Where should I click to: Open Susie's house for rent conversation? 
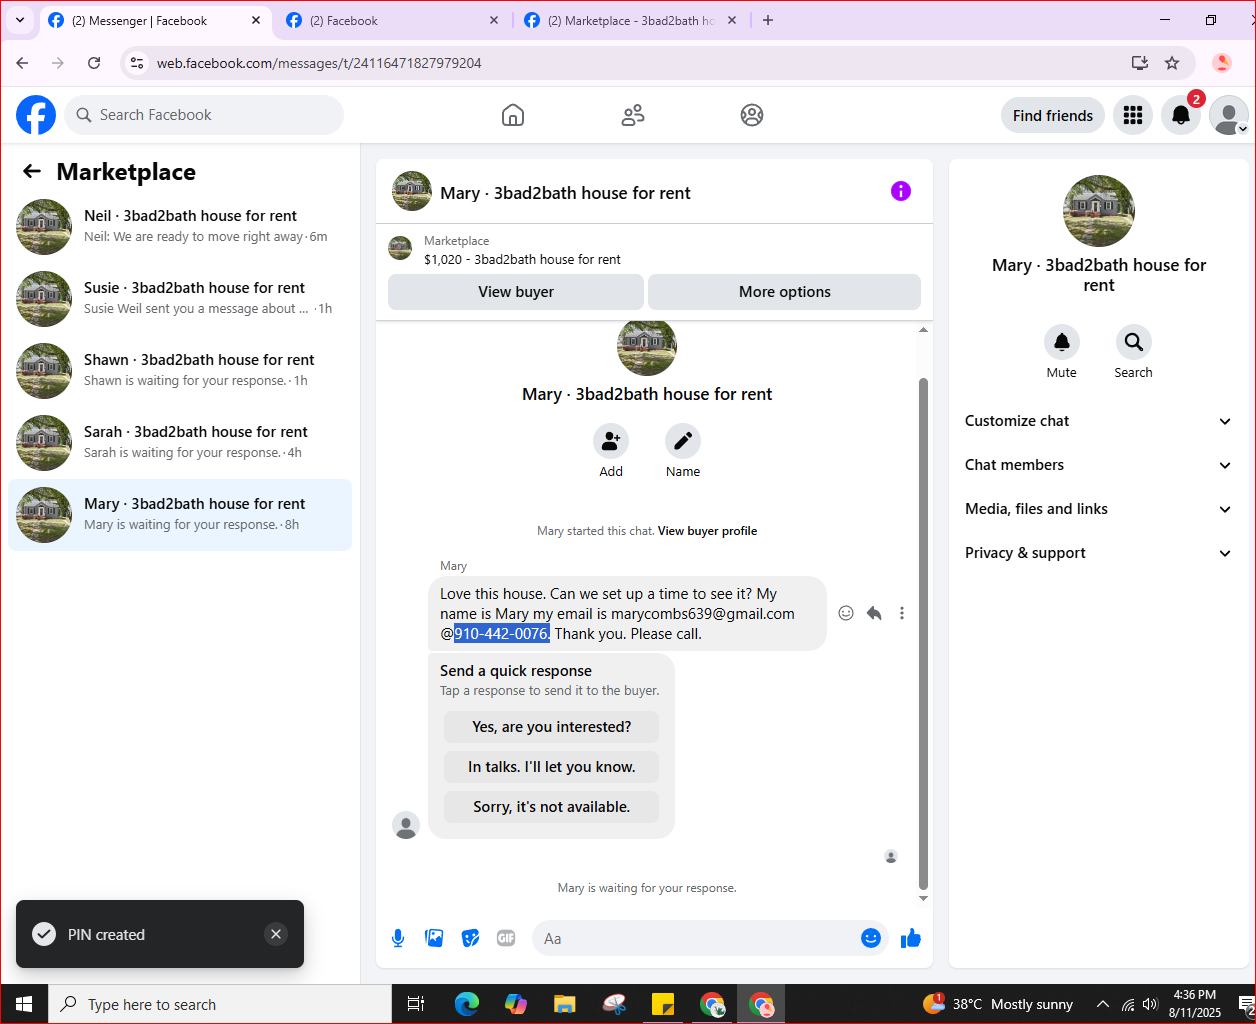(180, 299)
